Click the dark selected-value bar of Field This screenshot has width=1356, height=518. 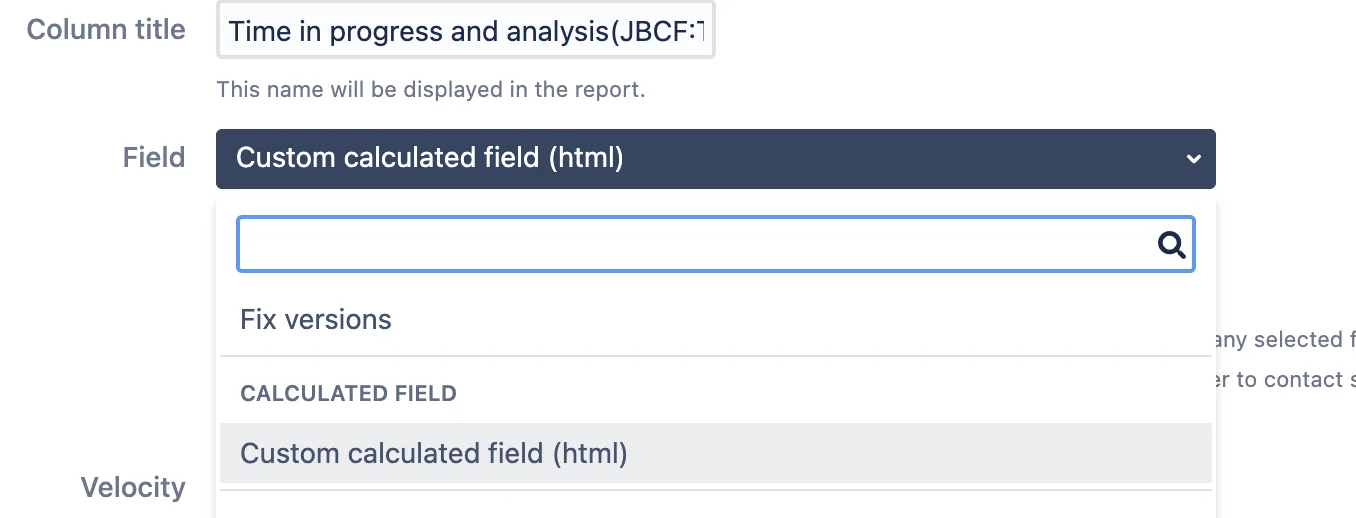(x=716, y=159)
